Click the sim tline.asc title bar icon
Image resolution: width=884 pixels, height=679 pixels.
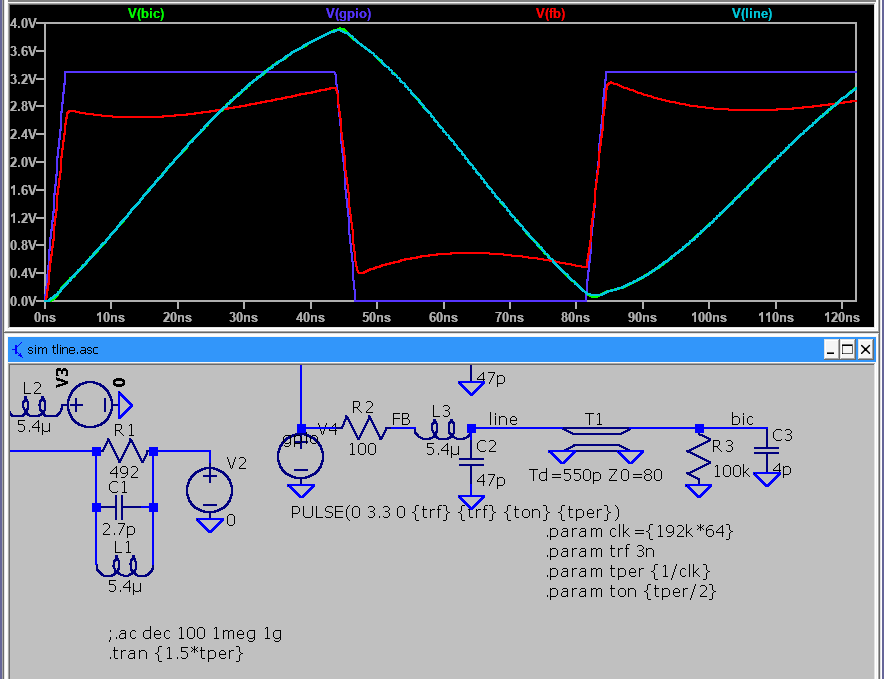click(18, 349)
